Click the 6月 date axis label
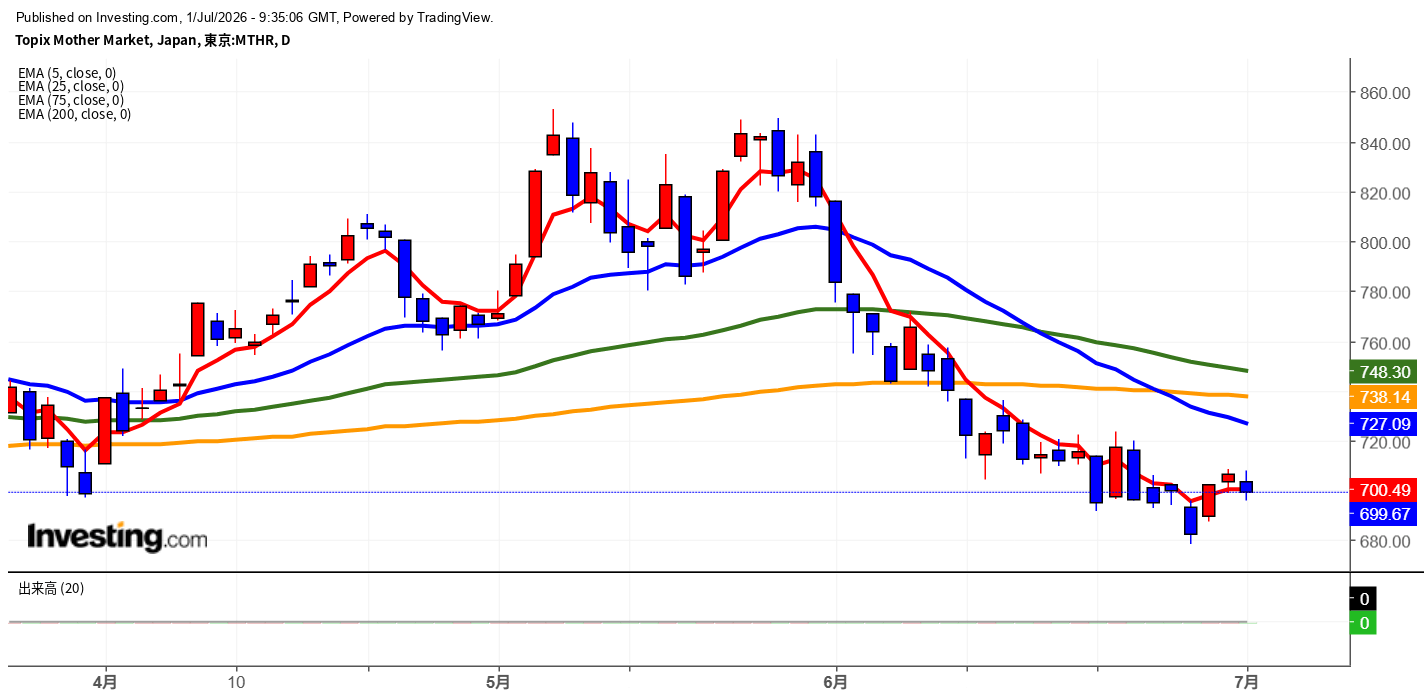 tap(836, 683)
